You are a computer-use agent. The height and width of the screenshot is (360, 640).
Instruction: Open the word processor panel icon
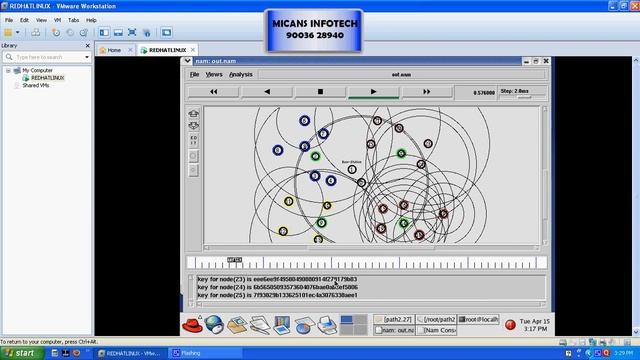260,325
